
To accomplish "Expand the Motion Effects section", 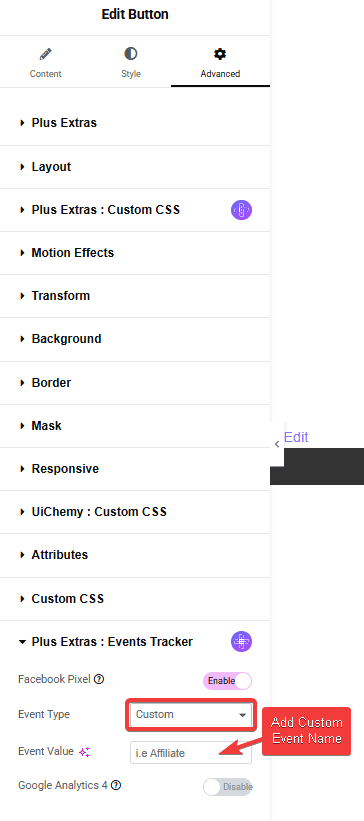I will [x=135, y=253].
